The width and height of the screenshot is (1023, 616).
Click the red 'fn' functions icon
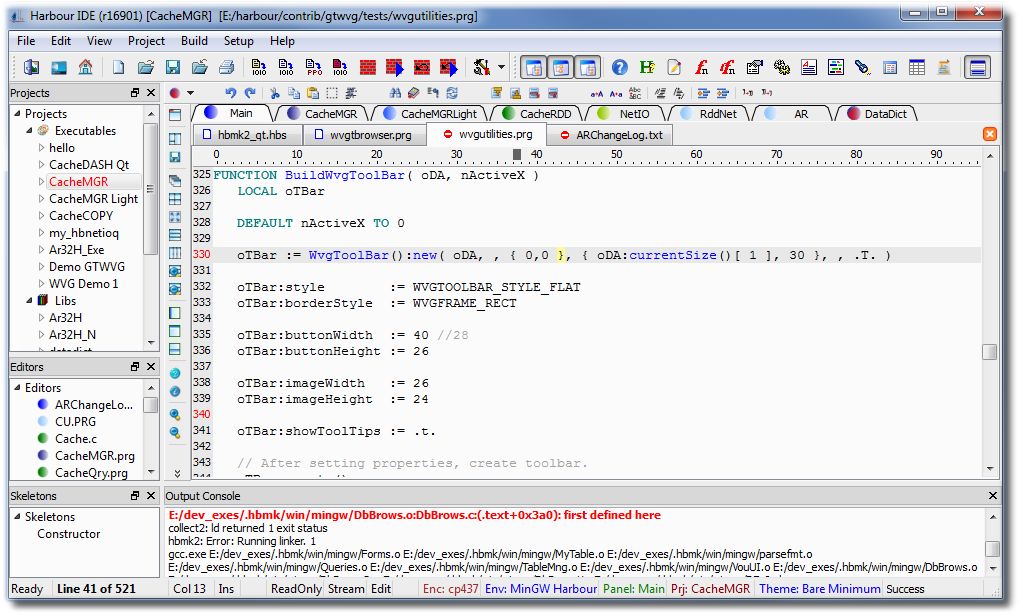(x=701, y=68)
